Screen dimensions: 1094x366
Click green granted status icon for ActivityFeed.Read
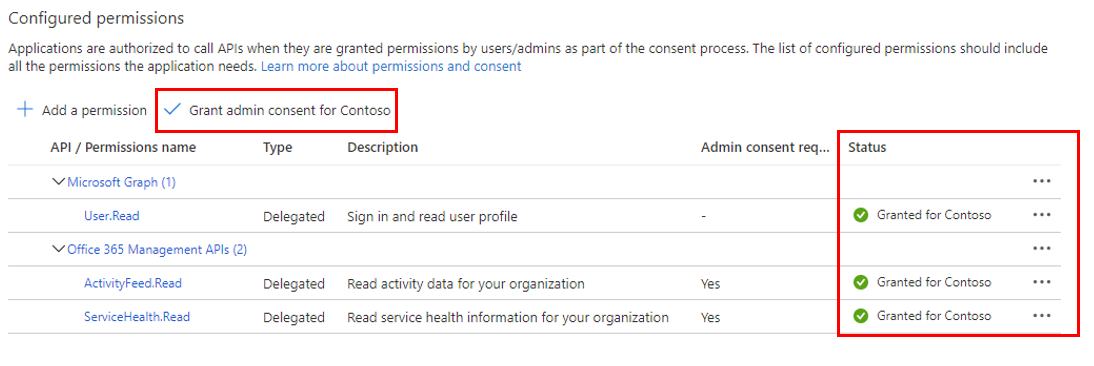tap(861, 282)
